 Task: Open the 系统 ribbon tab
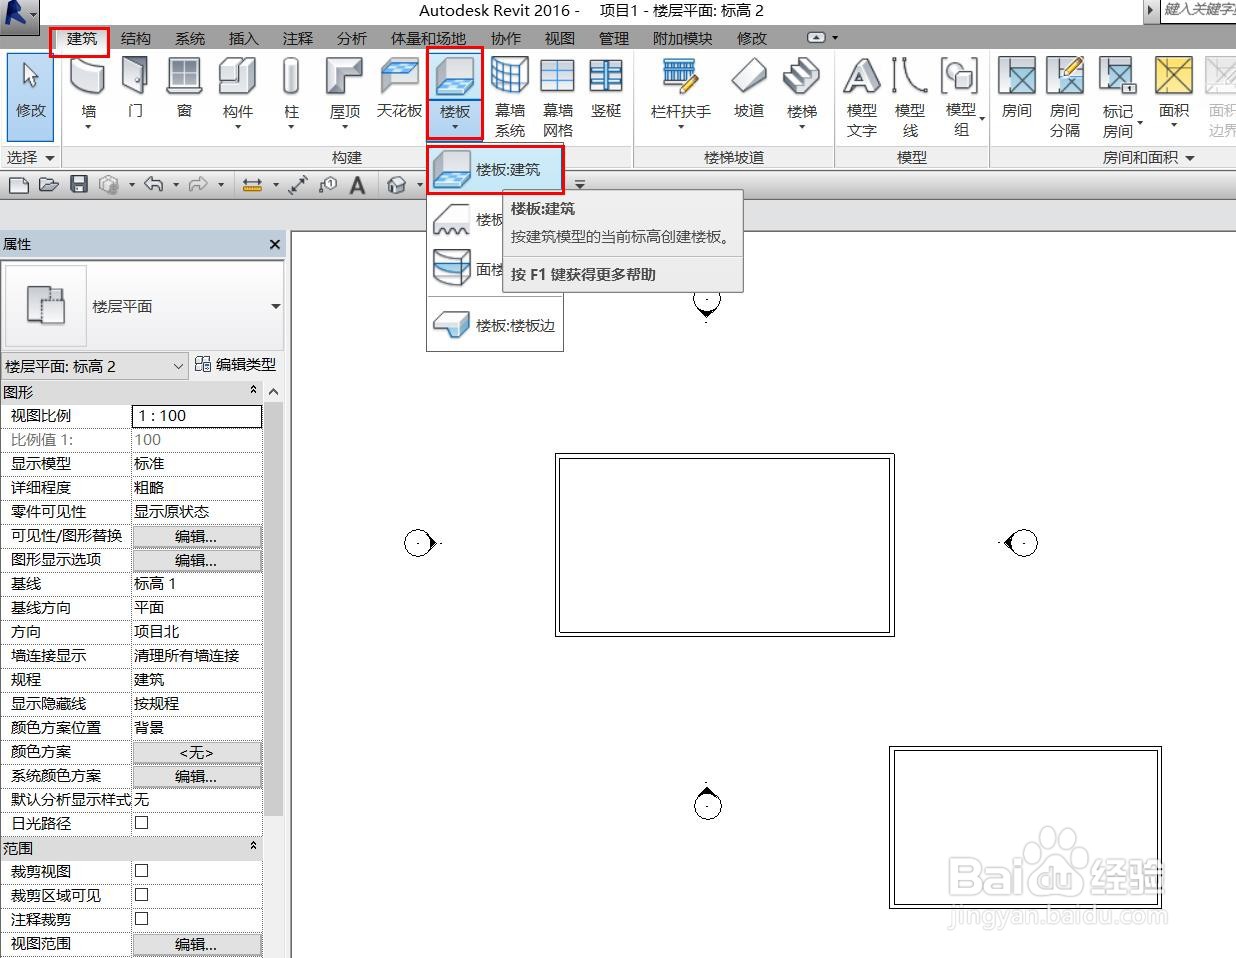pos(190,39)
